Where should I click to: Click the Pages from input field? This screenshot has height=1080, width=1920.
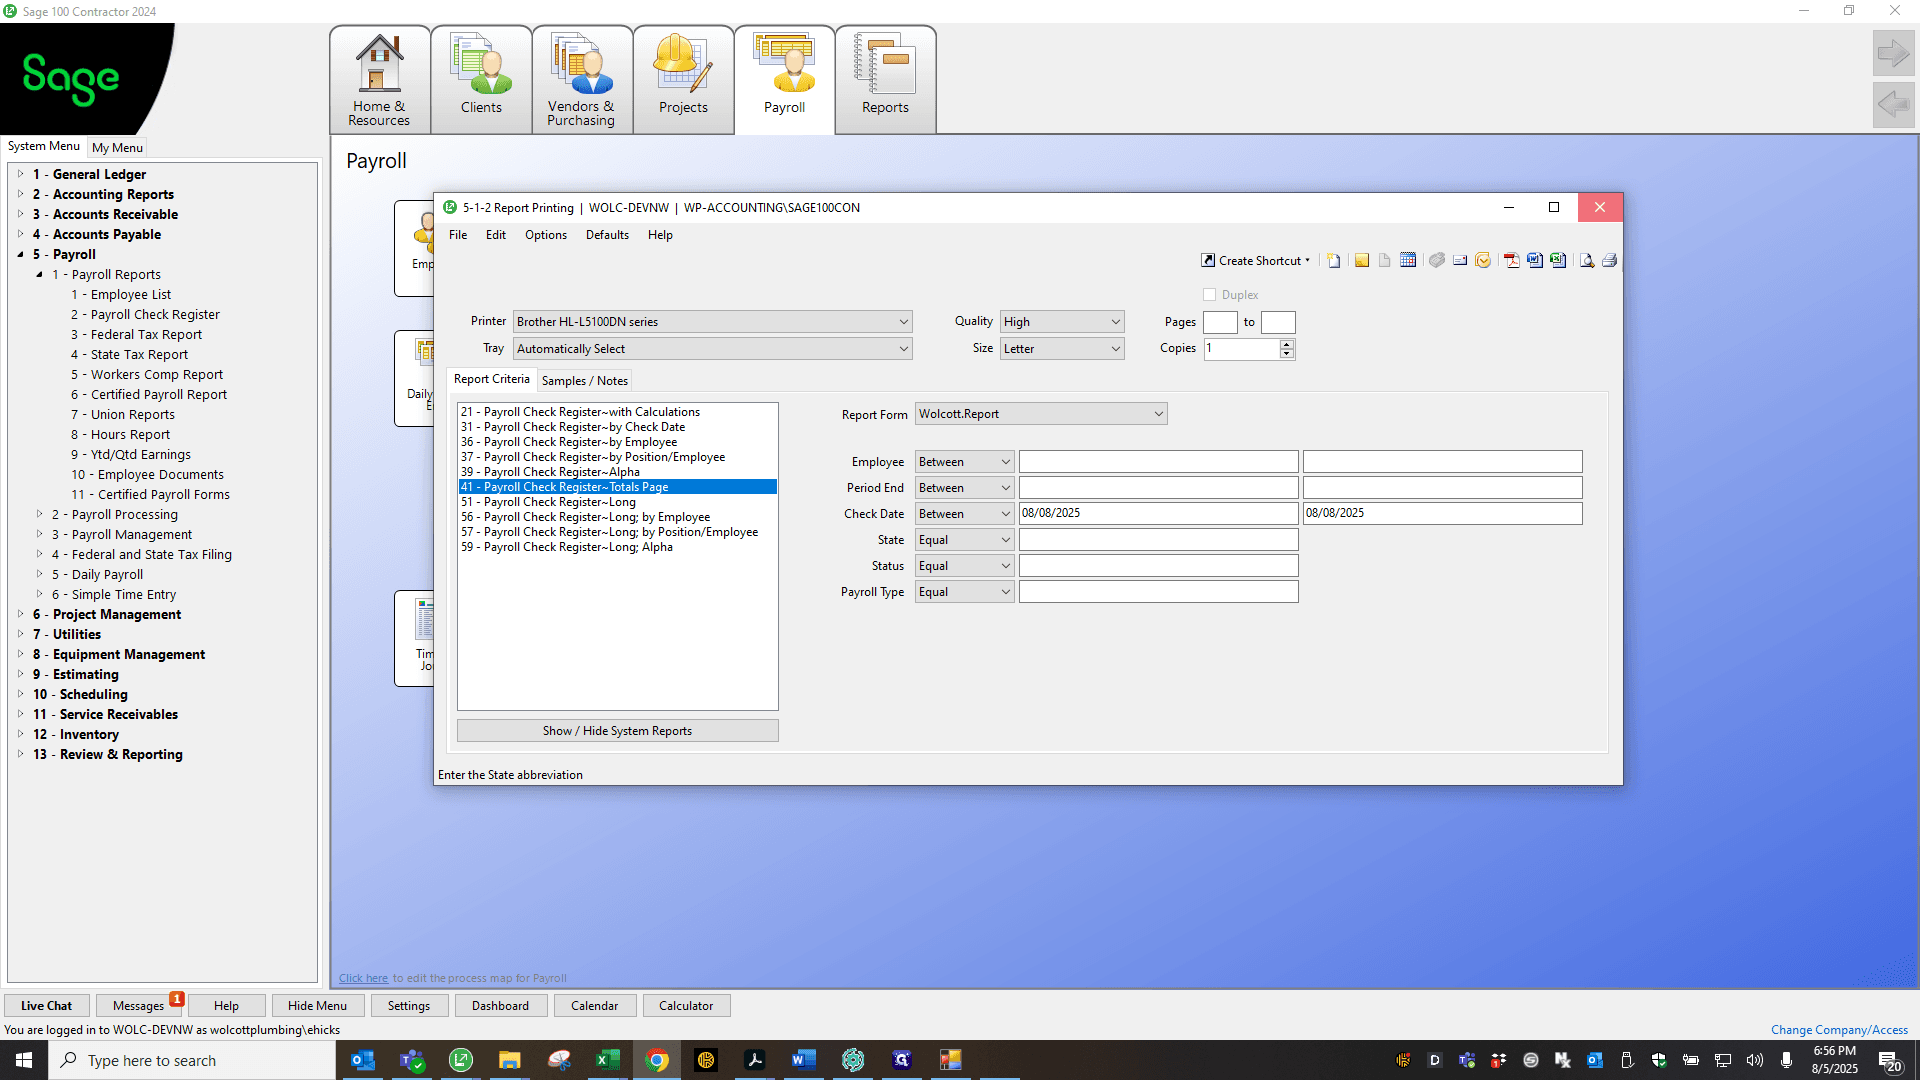click(1220, 322)
